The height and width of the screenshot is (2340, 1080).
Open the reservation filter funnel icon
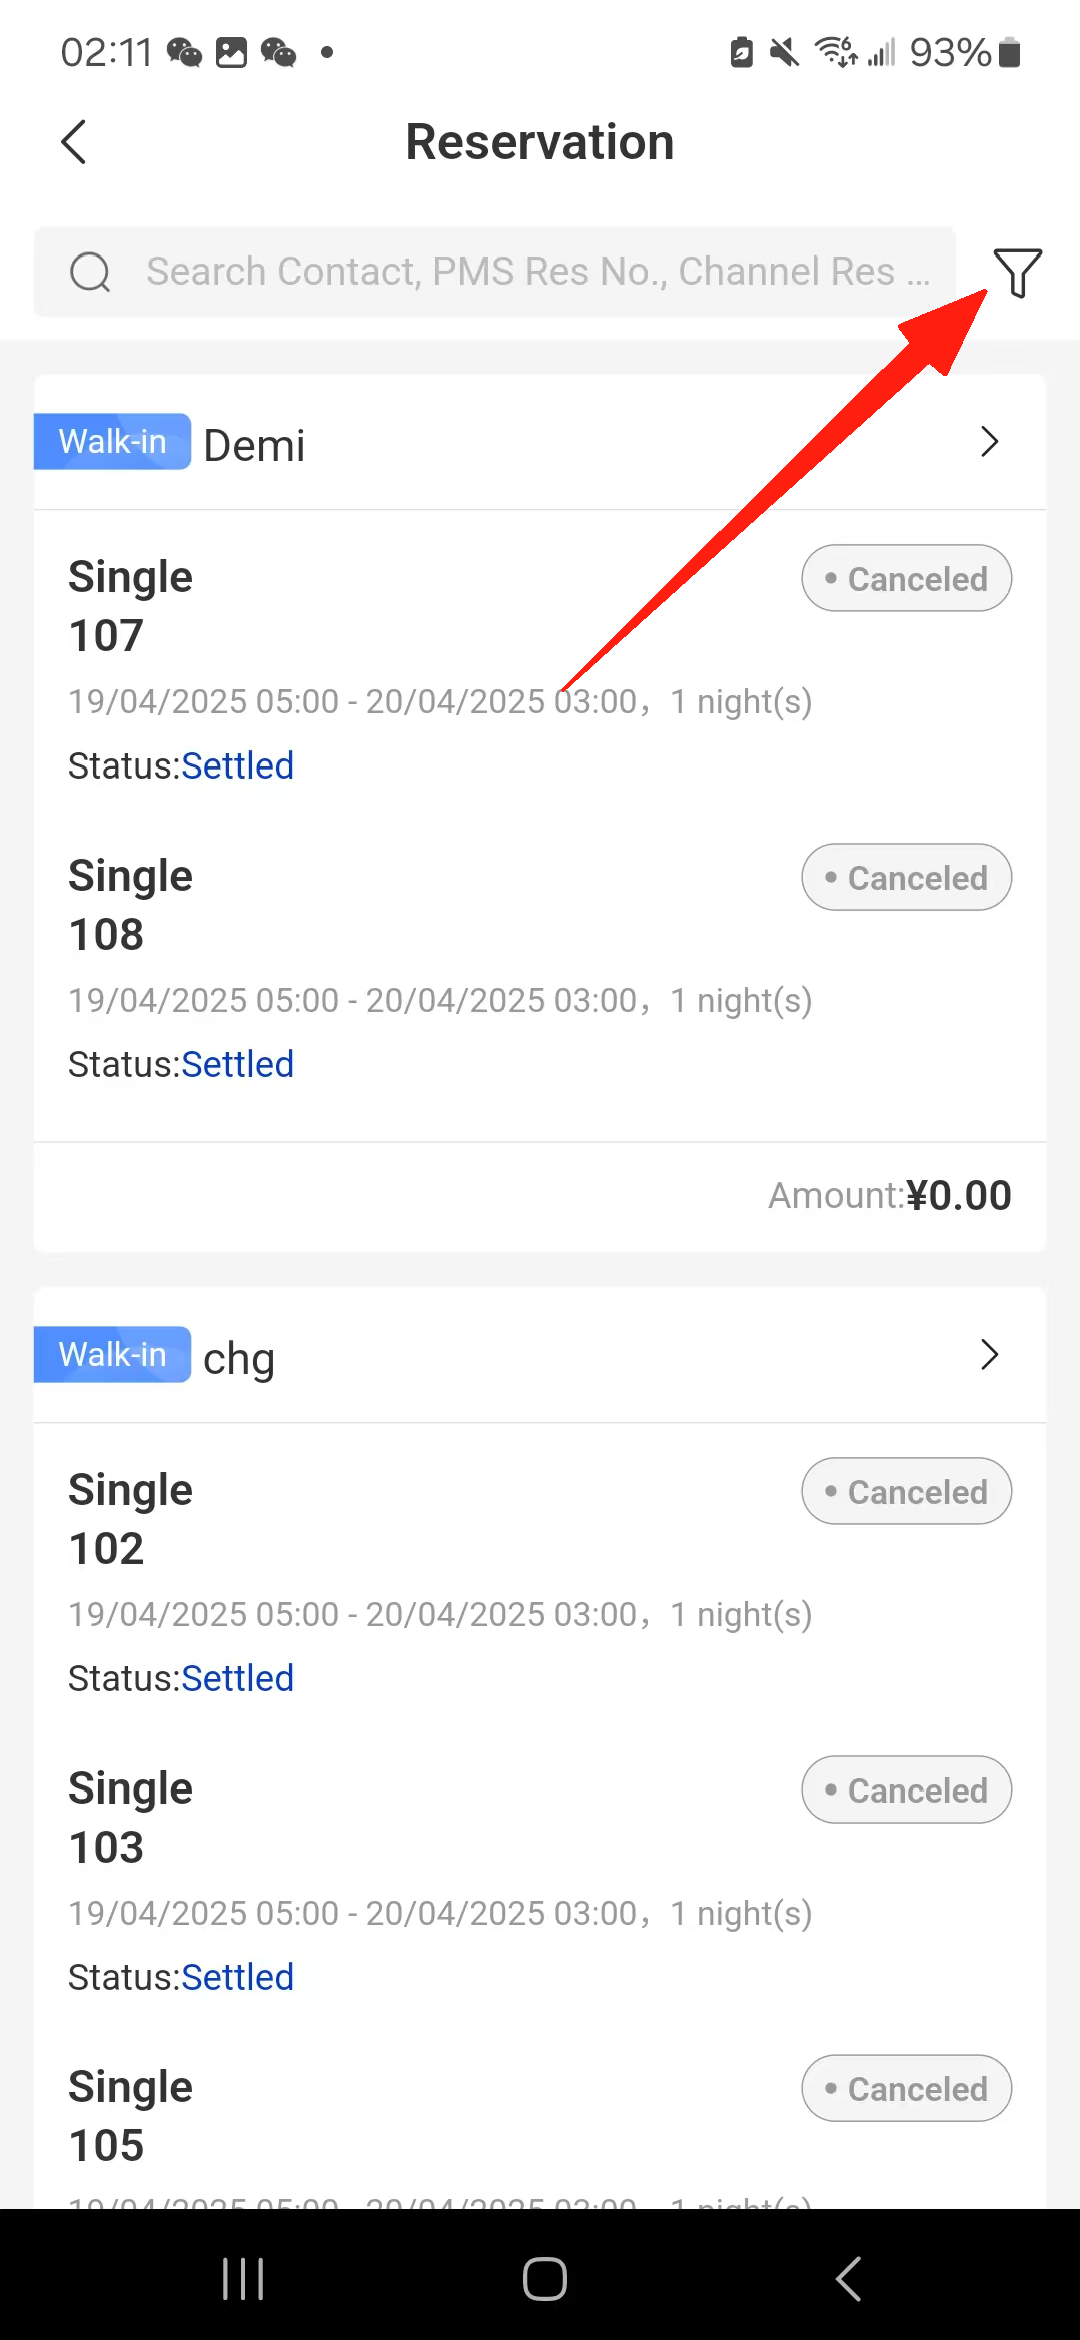1017,272
